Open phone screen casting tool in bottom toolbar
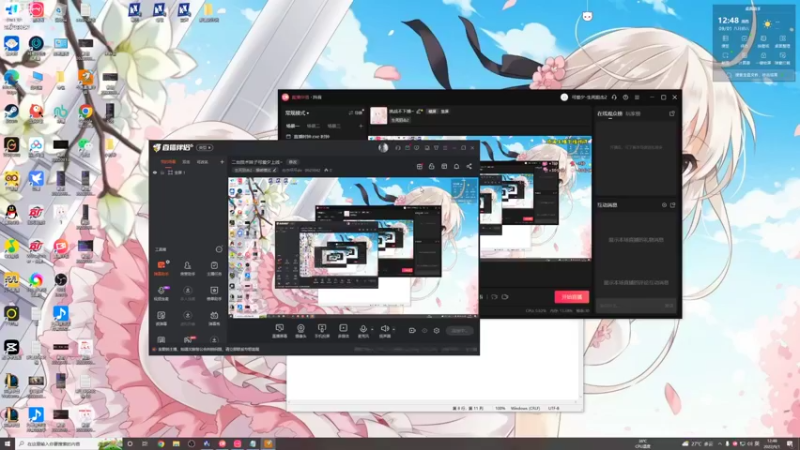 322,331
